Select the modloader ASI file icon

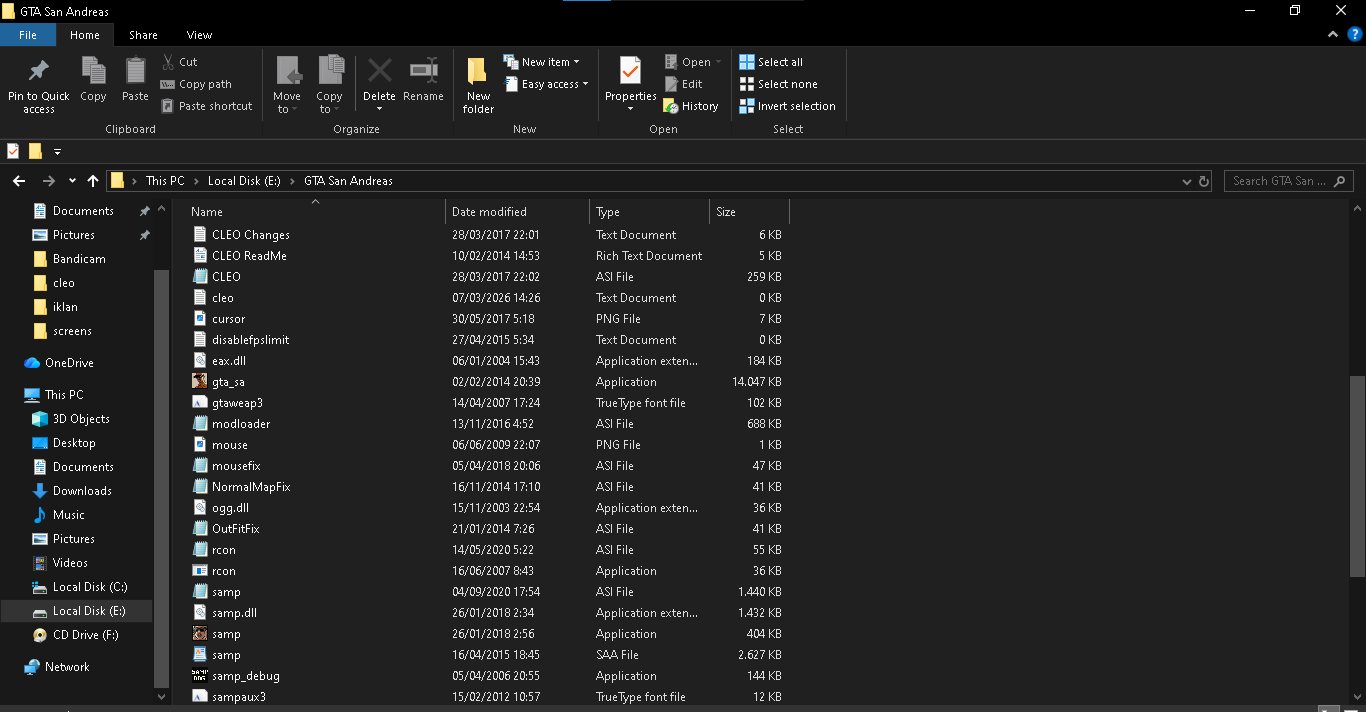pos(200,424)
